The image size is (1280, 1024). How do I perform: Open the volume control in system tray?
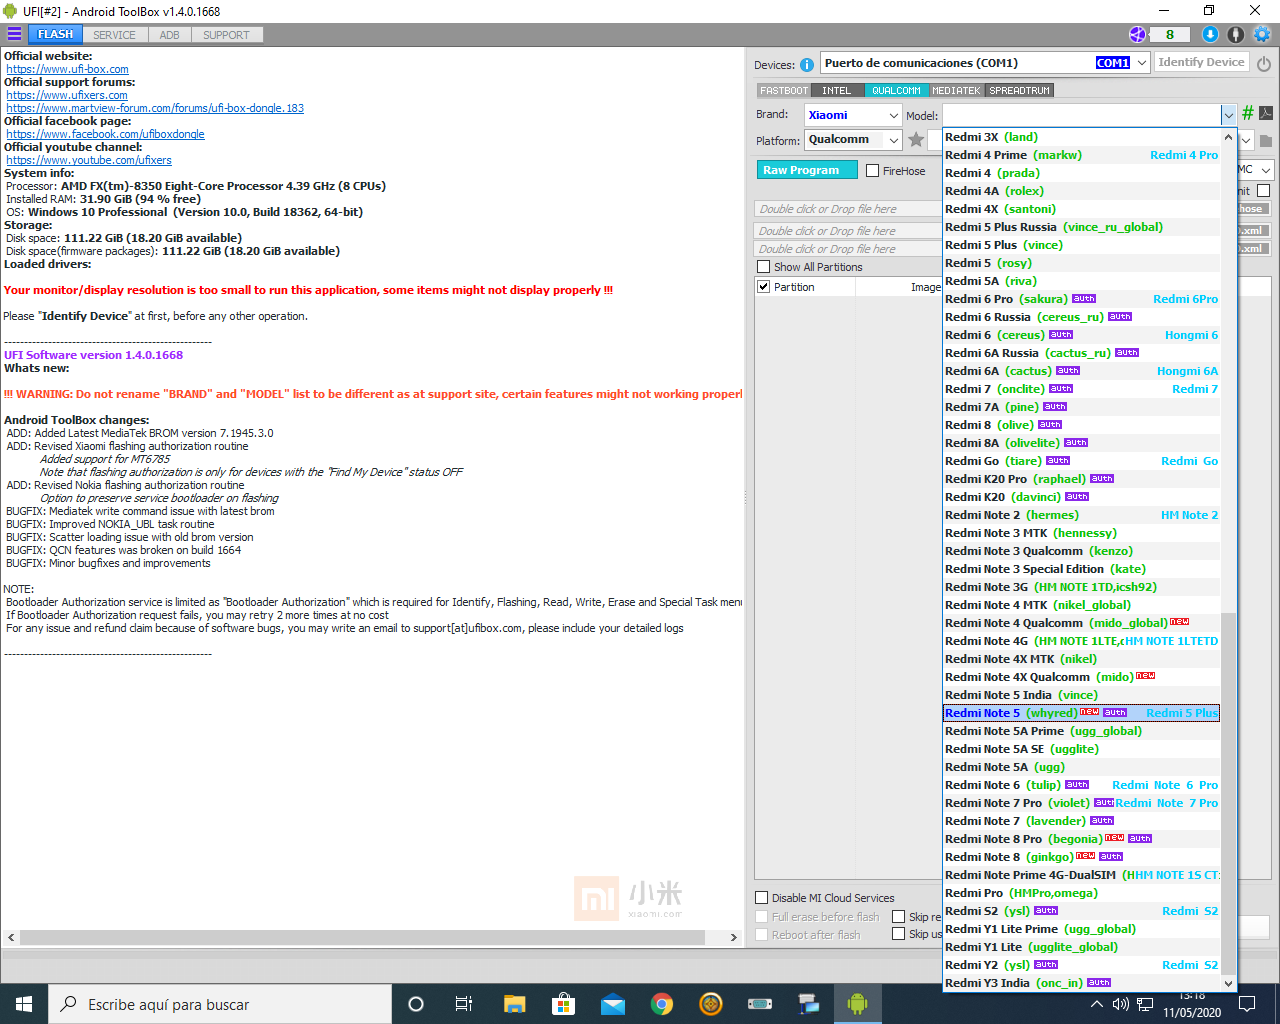pyautogui.click(x=1121, y=1004)
